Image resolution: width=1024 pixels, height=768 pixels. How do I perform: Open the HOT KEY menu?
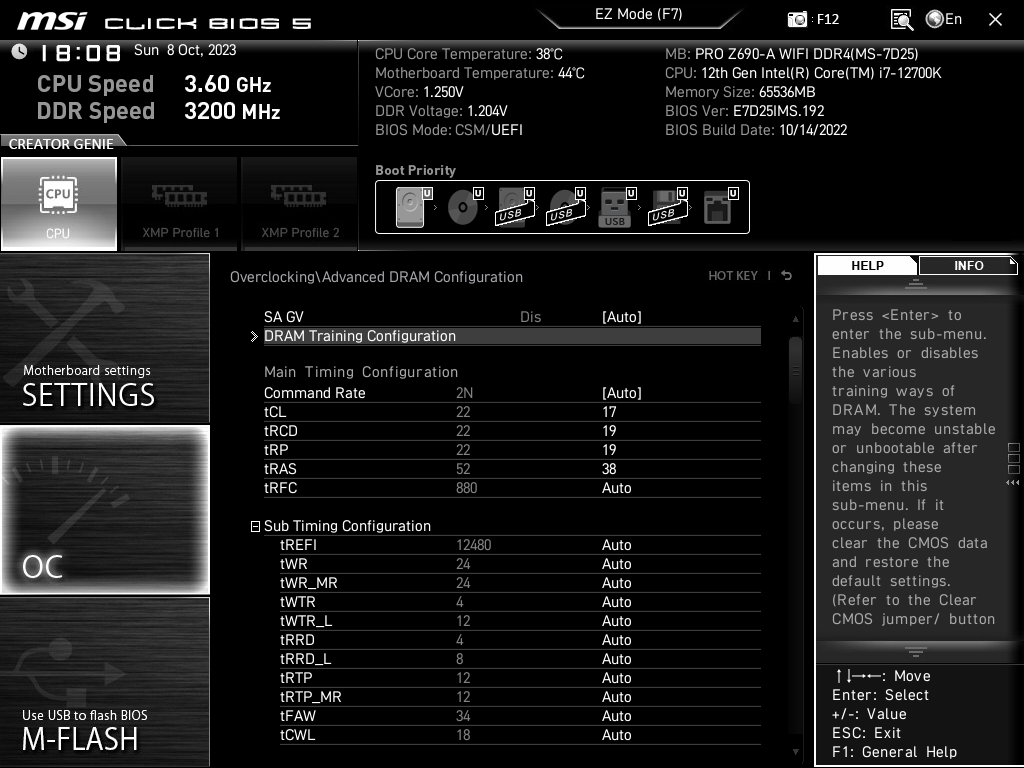point(733,276)
